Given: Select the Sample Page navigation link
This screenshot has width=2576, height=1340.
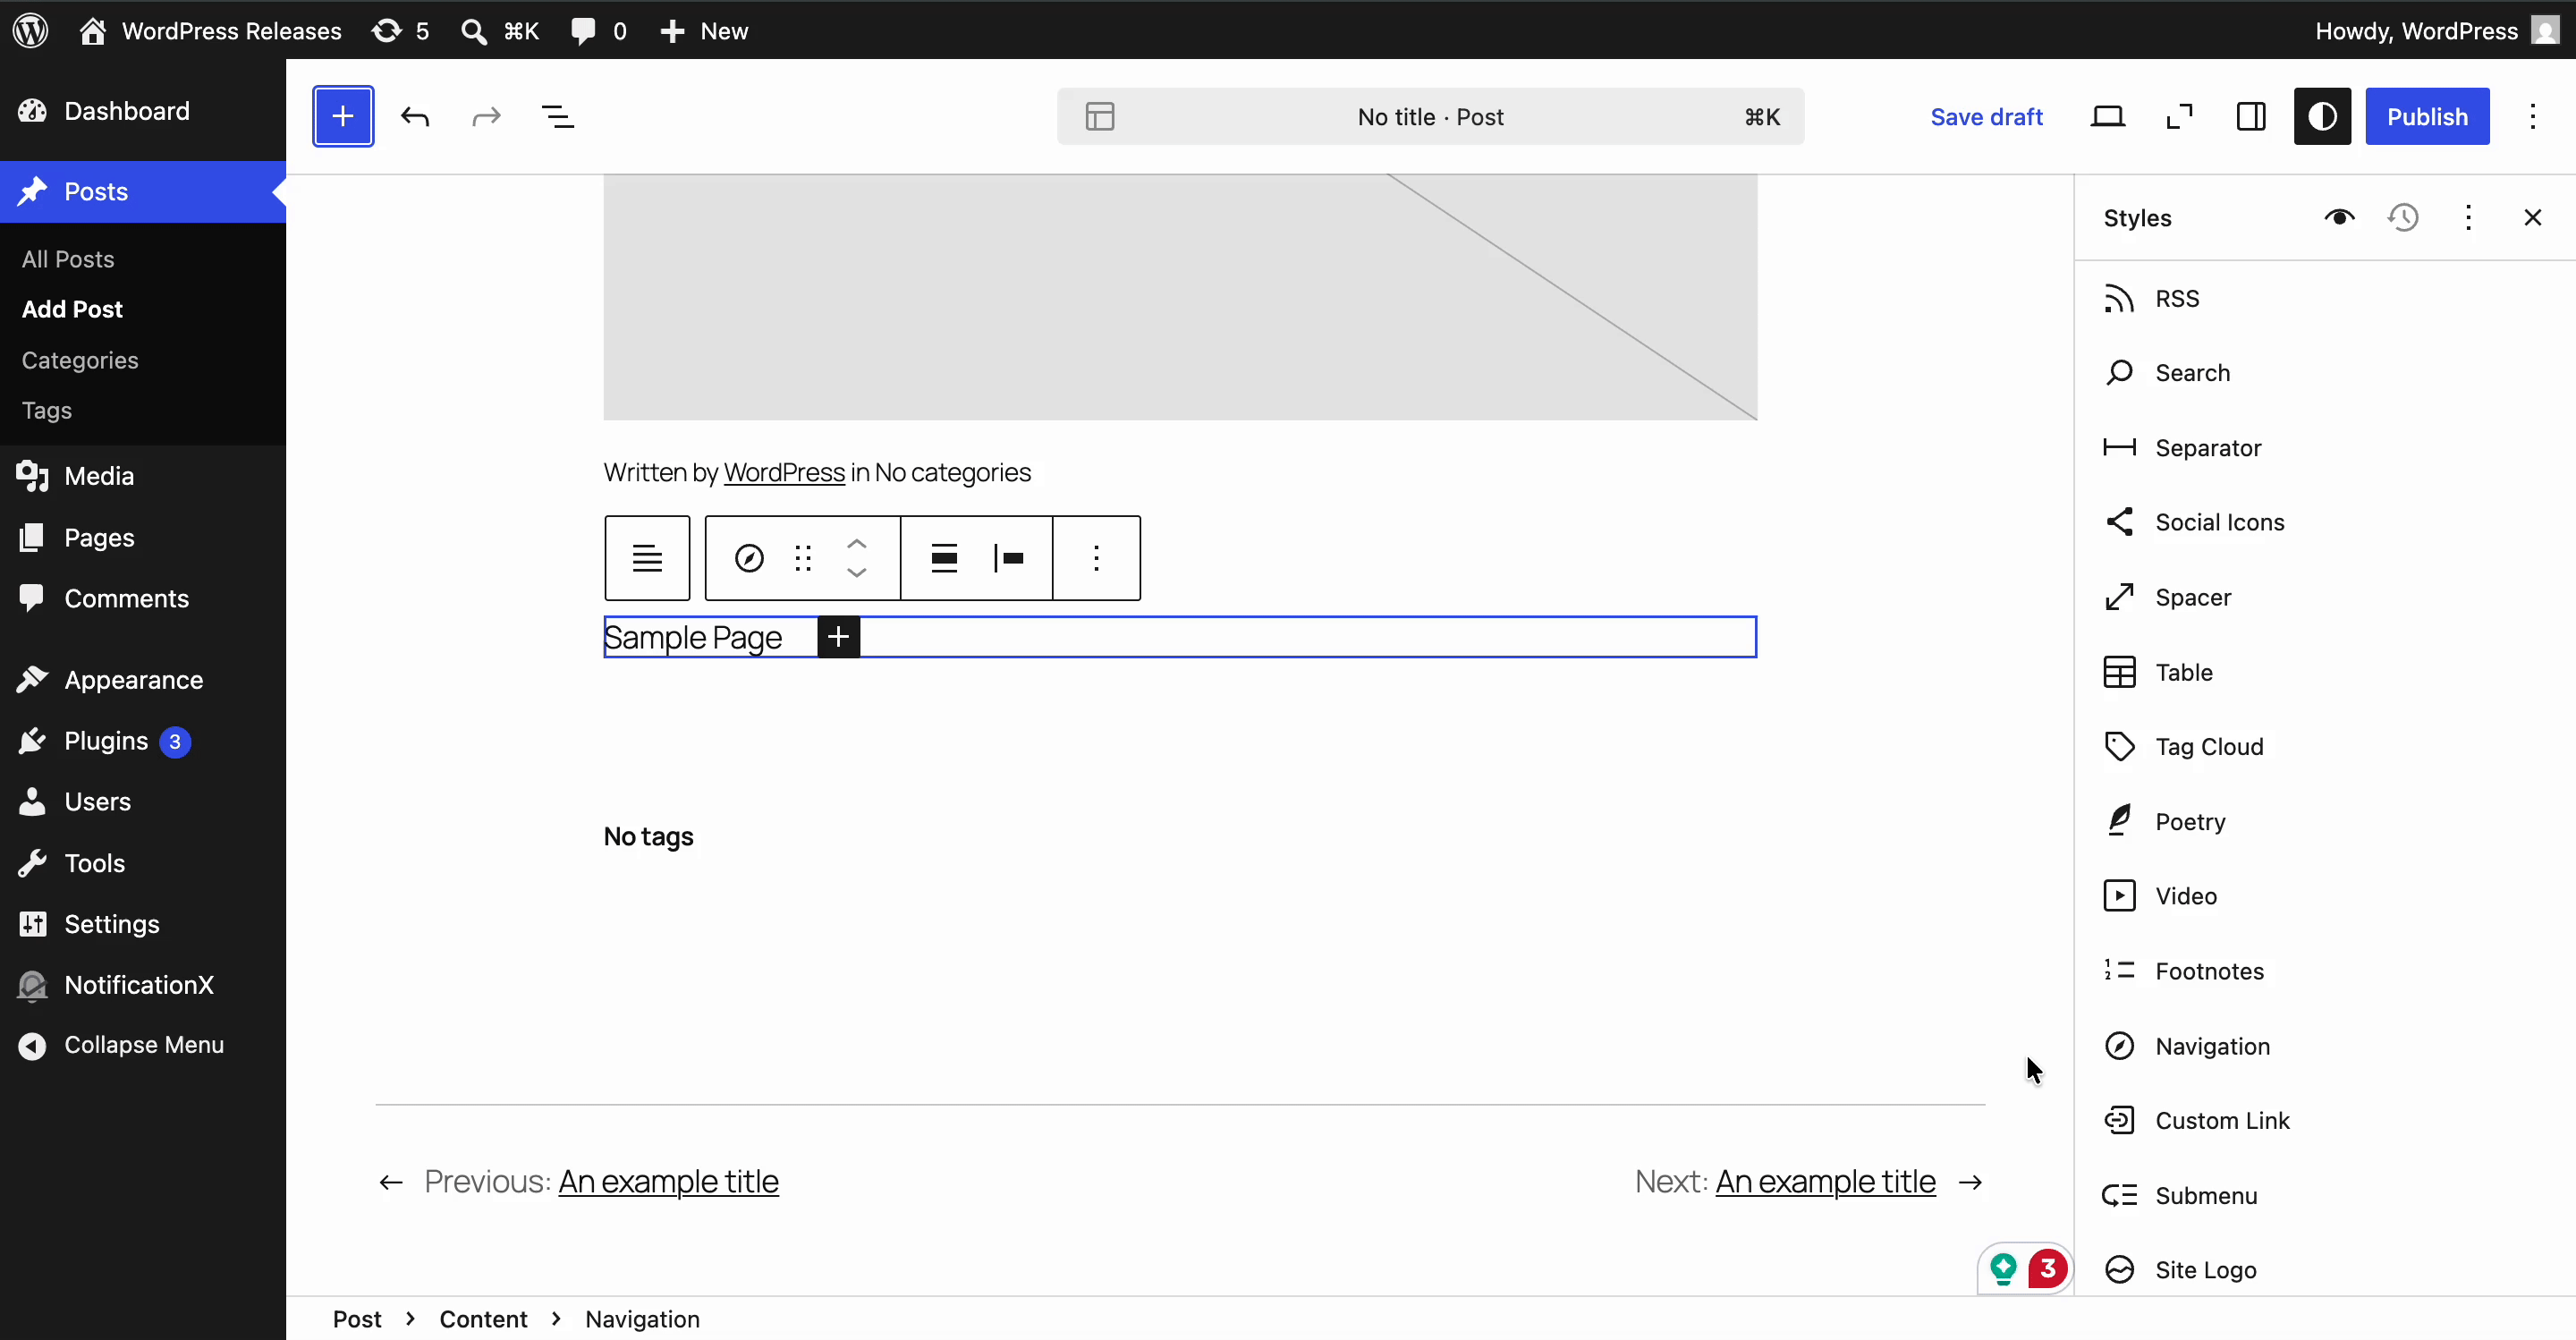Looking at the screenshot, I should pos(693,637).
